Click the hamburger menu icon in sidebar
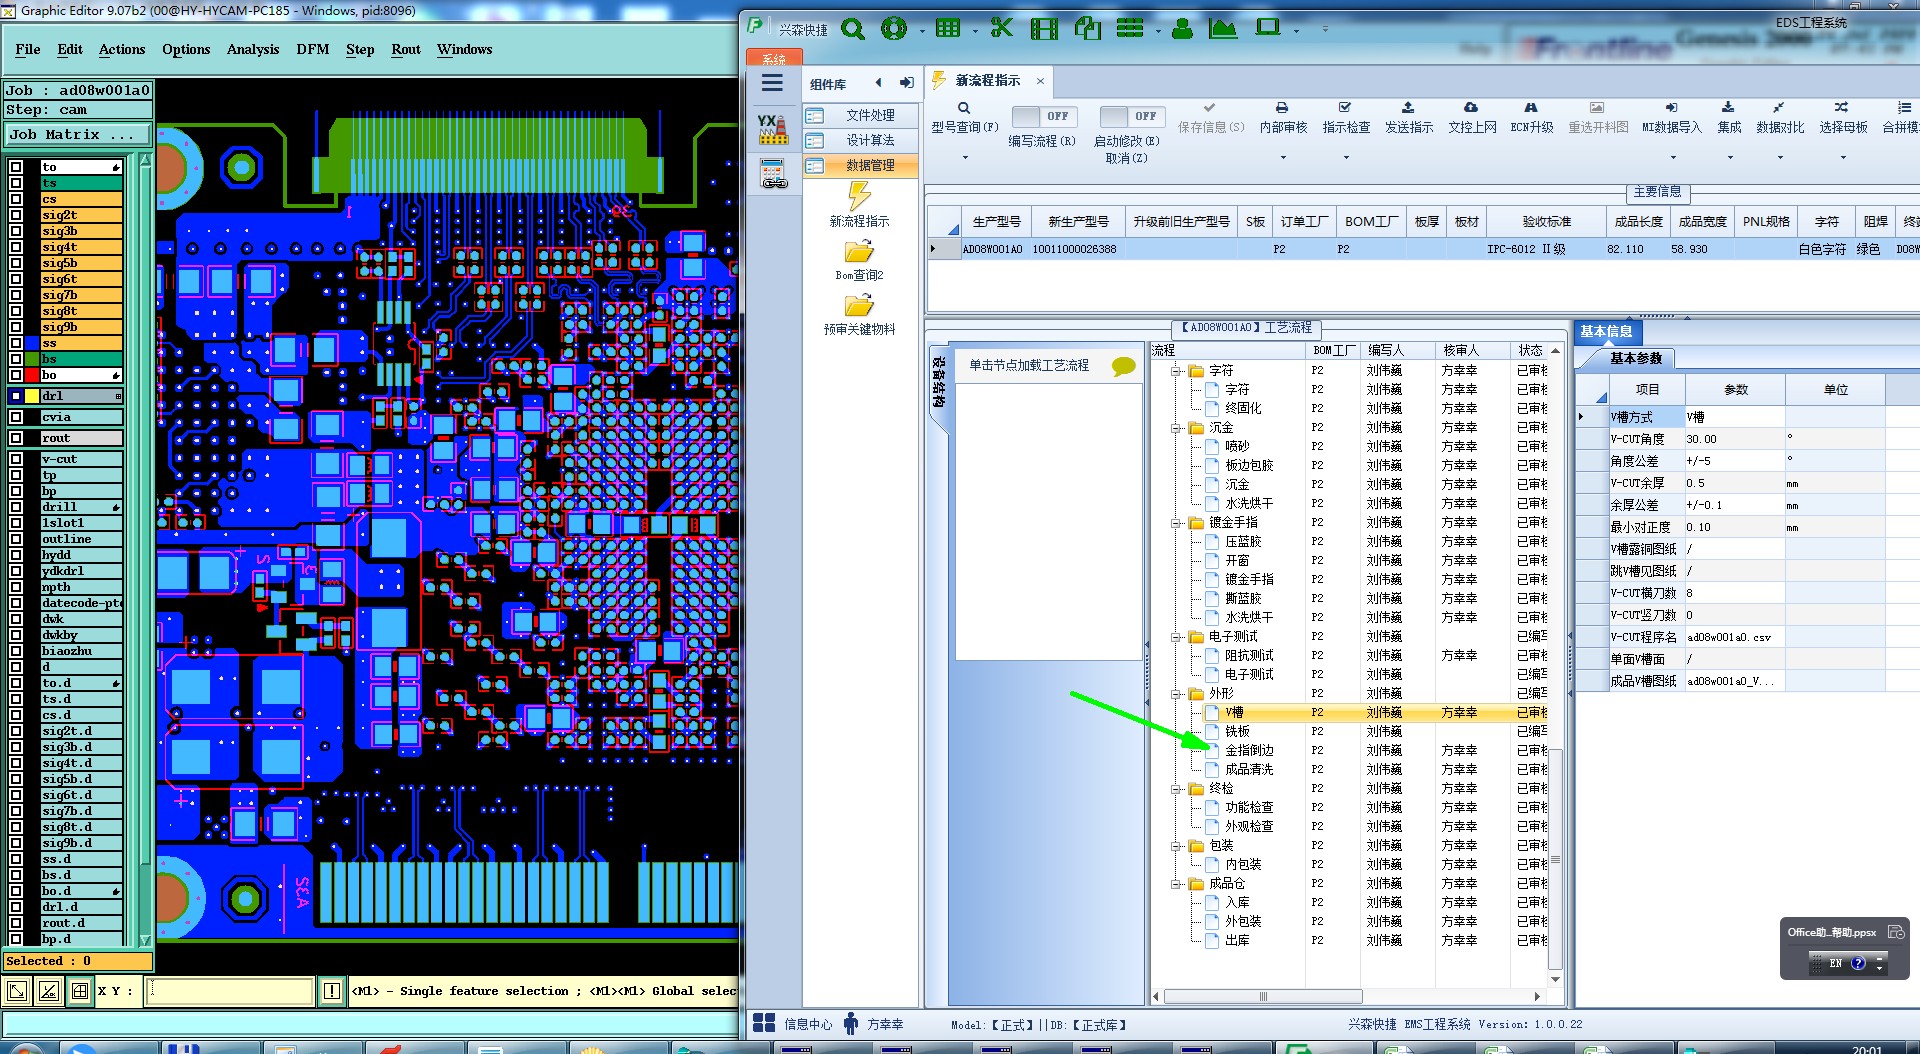The image size is (1920, 1054). 772,83
